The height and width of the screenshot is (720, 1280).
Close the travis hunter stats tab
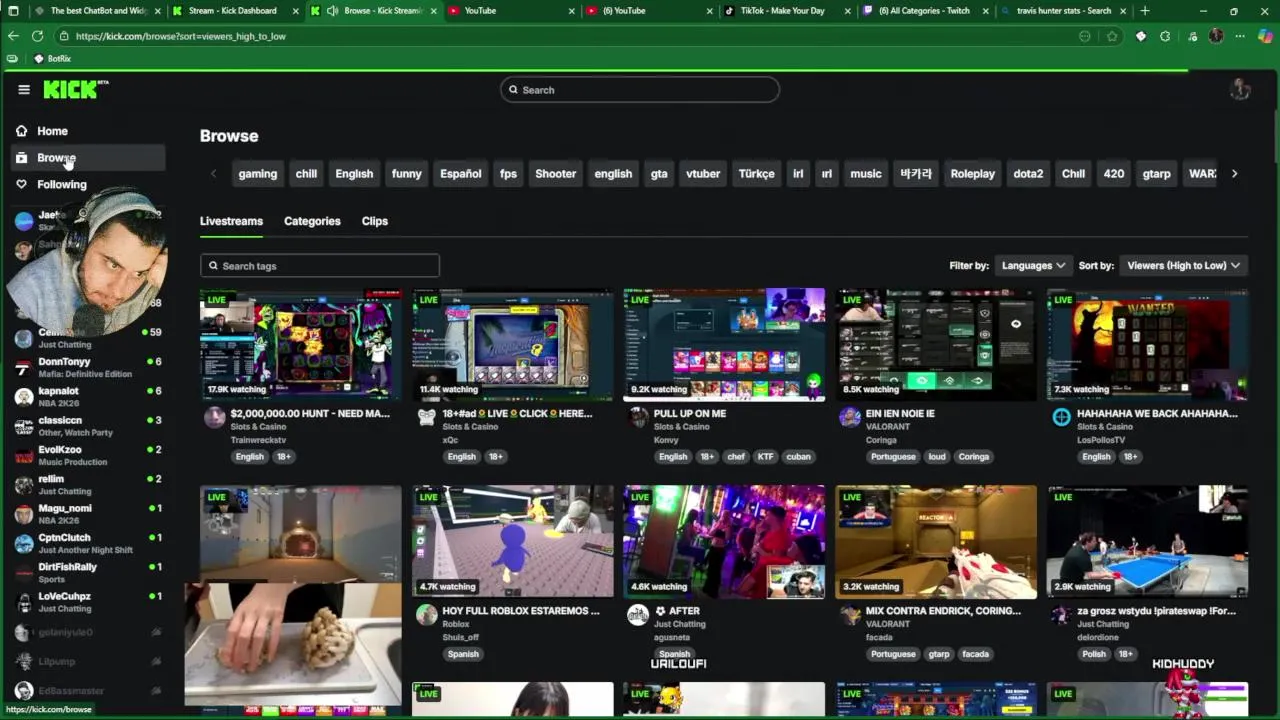pyautogui.click(x=1124, y=11)
